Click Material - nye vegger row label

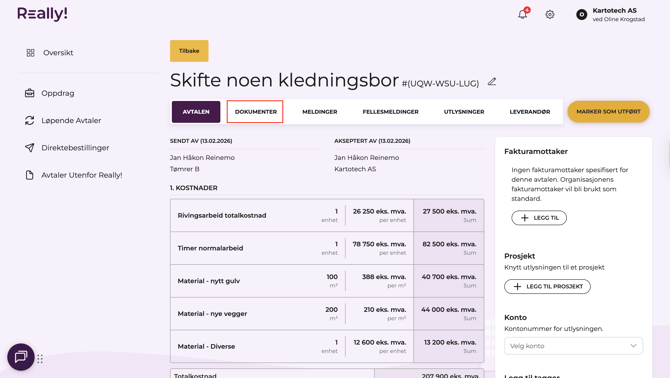(x=212, y=314)
